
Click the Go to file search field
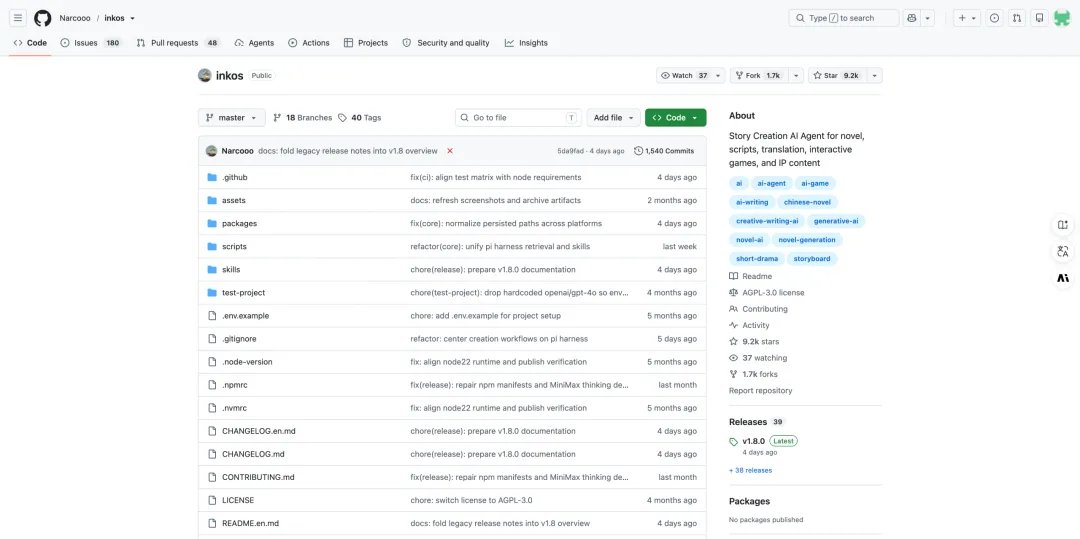pos(518,118)
